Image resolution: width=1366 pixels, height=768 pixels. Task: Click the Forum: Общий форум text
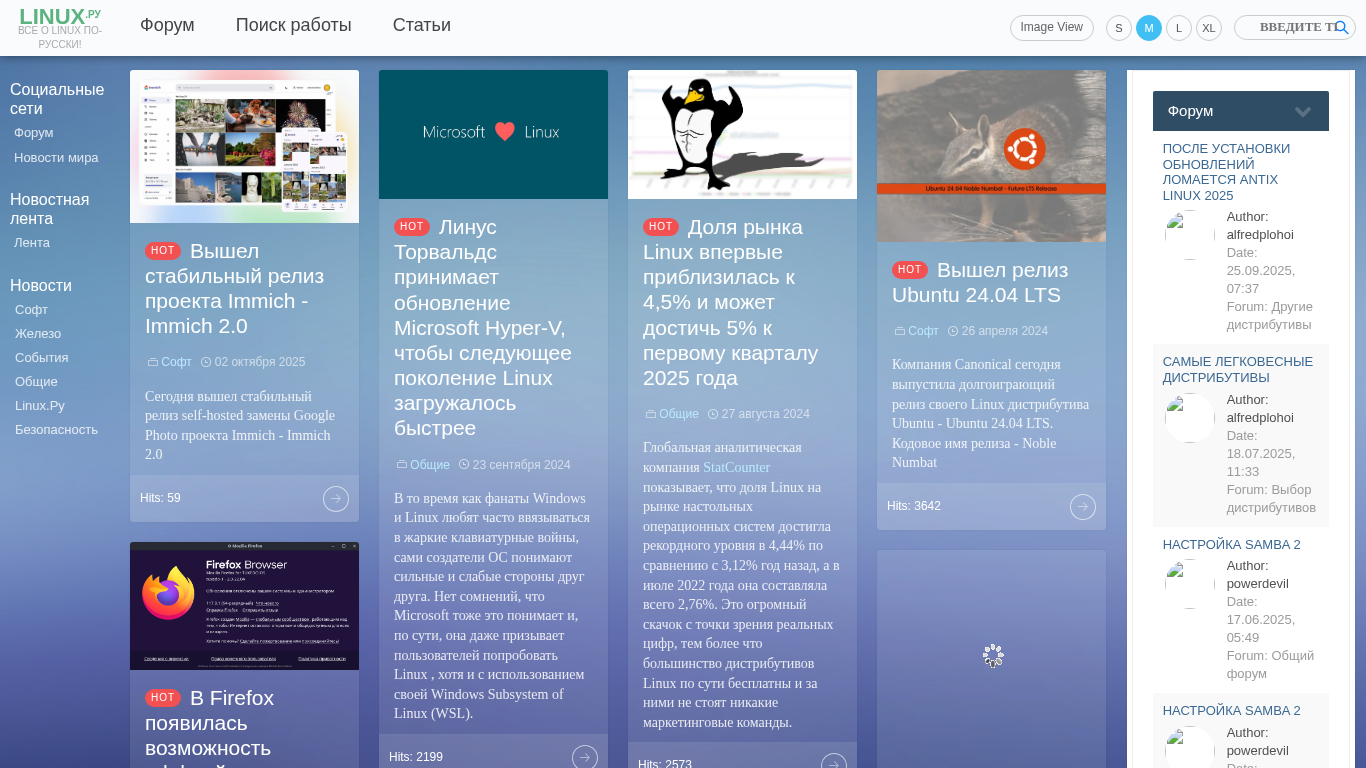coord(1270,665)
